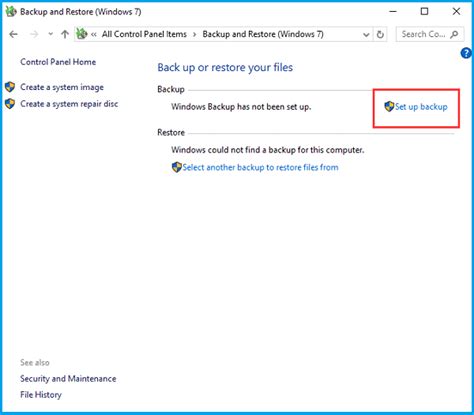The image size is (474, 415).
Task: Click the Back navigation arrow
Action: click(13, 34)
